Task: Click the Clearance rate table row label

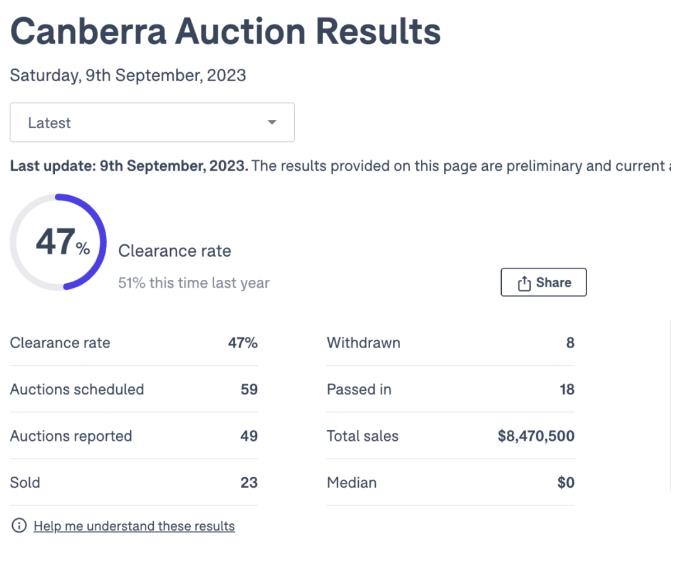Action: pyautogui.click(x=60, y=343)
